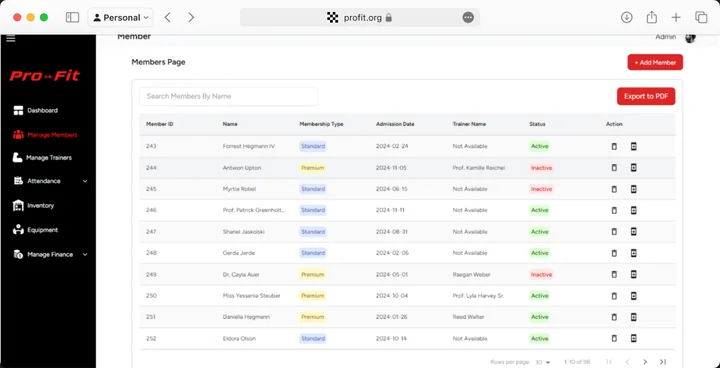Click the profit.org address bar

click(360, 17)
